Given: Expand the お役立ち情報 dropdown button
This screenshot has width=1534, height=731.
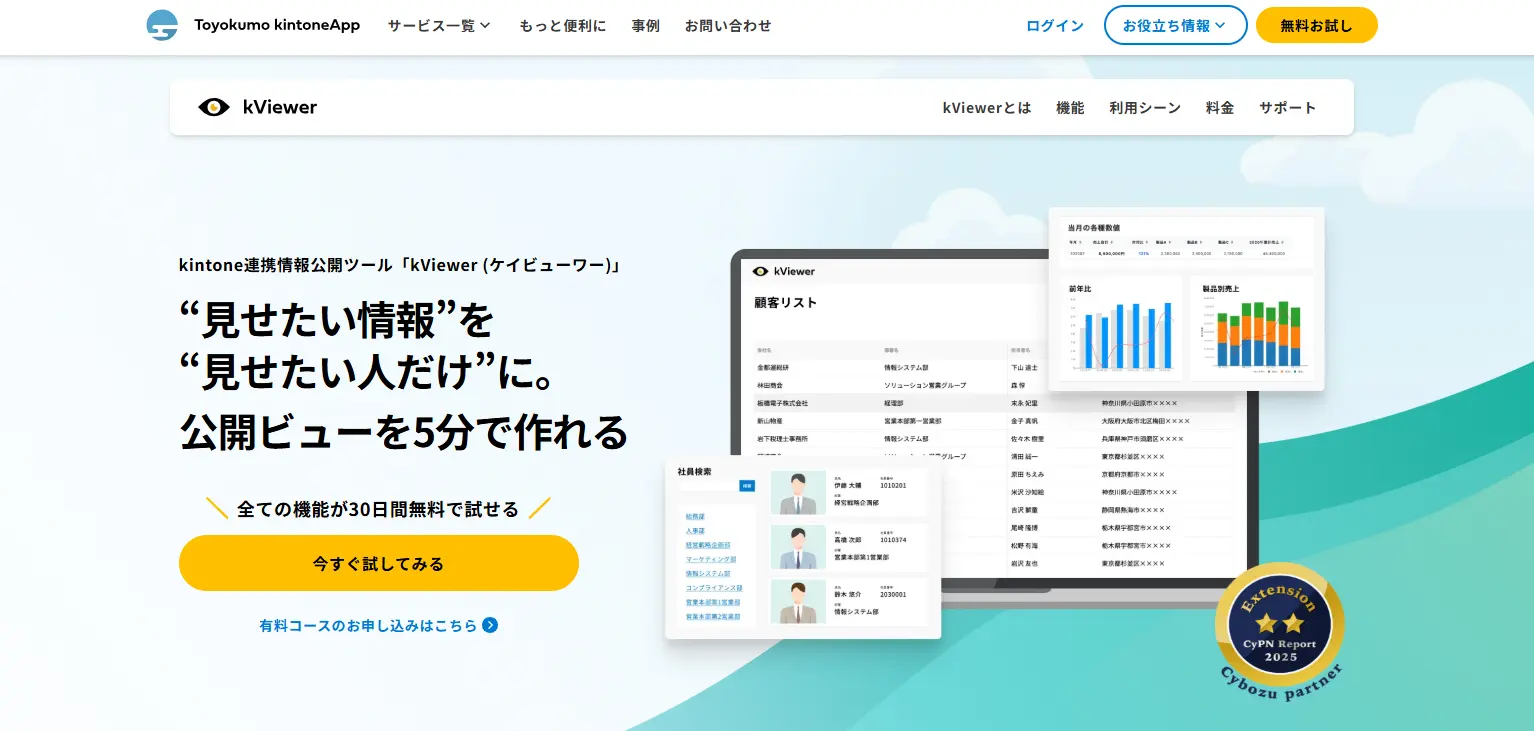Looking at the screenshot, I should 1175,25.
